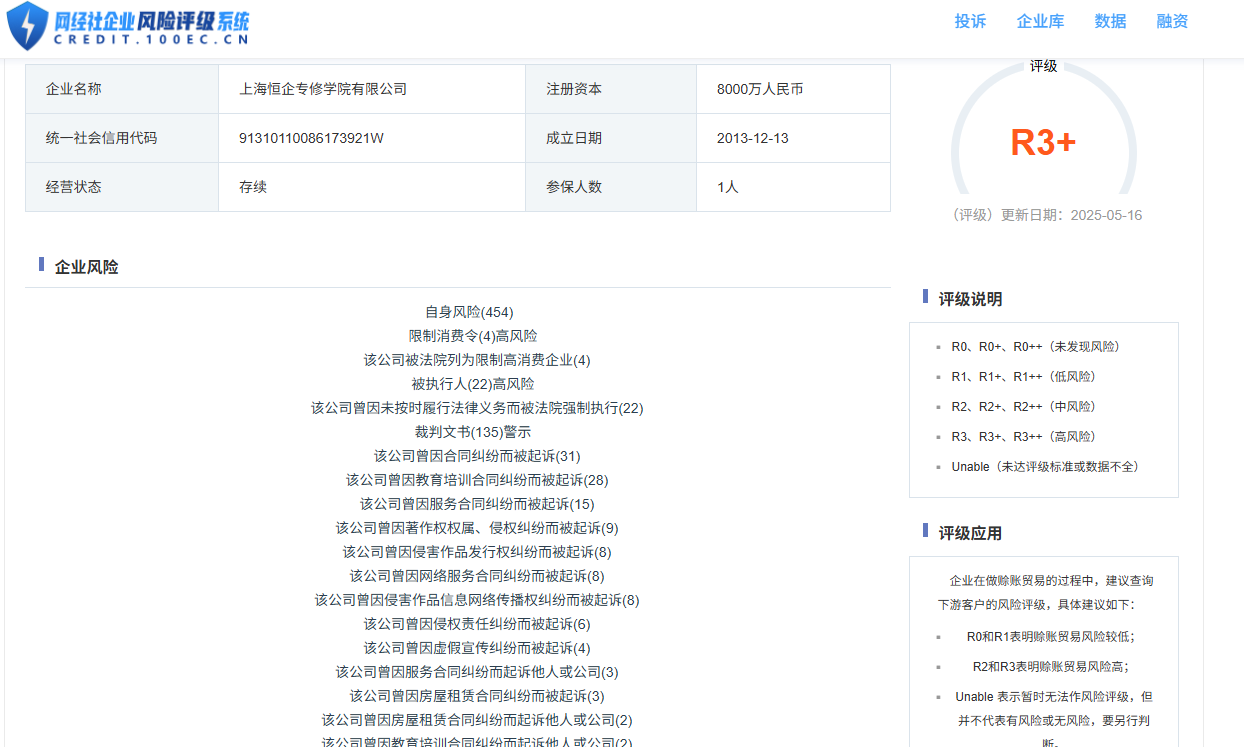Screen dimensions: 1244x747
Task: Click the 注册资本 label cell
Action: click(x=611, y=89)
